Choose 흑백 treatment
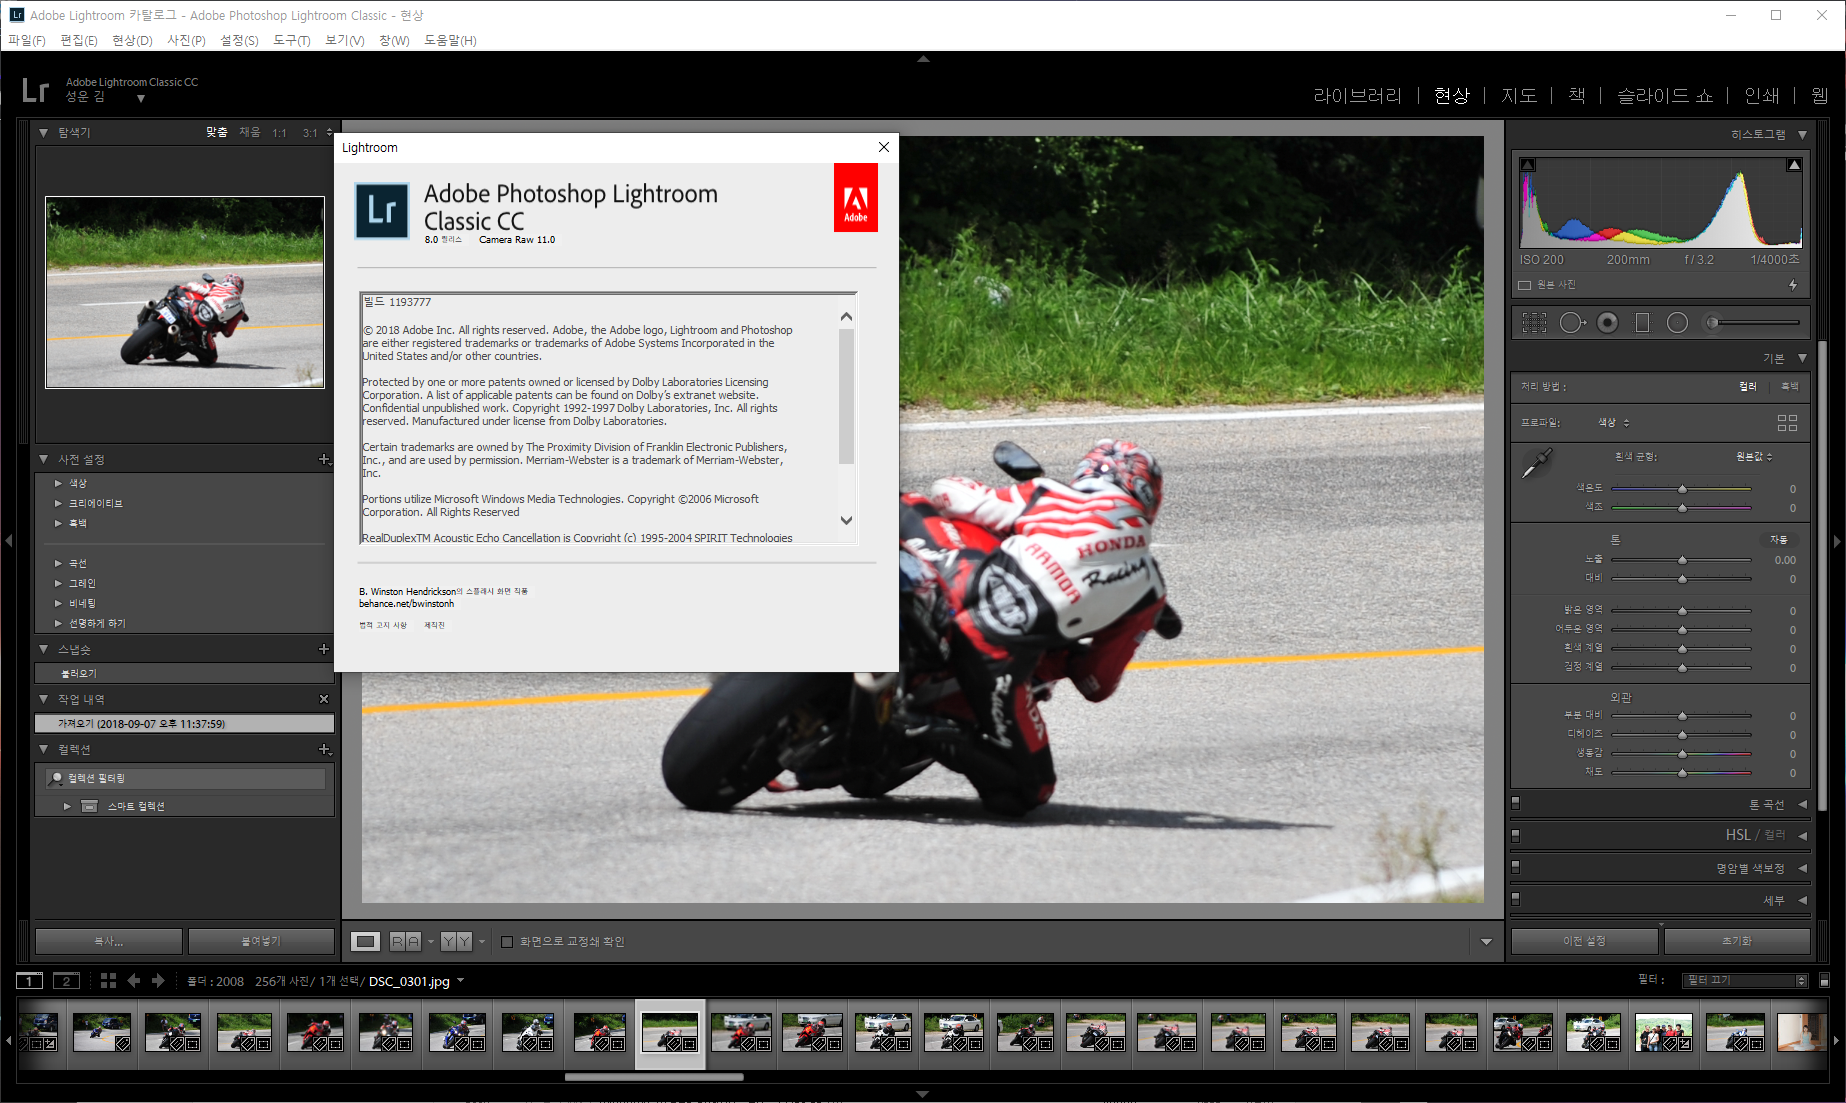 pos(1790,387)
